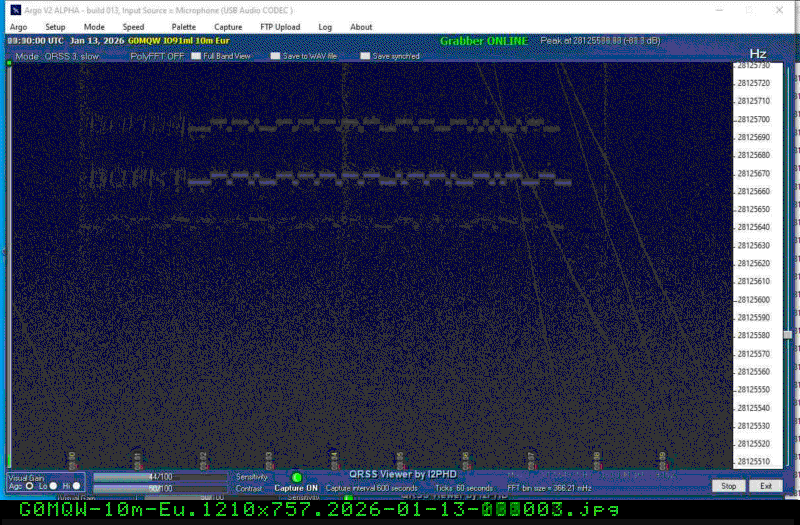This screenshot has height=525, width=800.
Task: Tick the Save to WAV file checkbox
Action: pyautogui.click(x=277, y=57)
